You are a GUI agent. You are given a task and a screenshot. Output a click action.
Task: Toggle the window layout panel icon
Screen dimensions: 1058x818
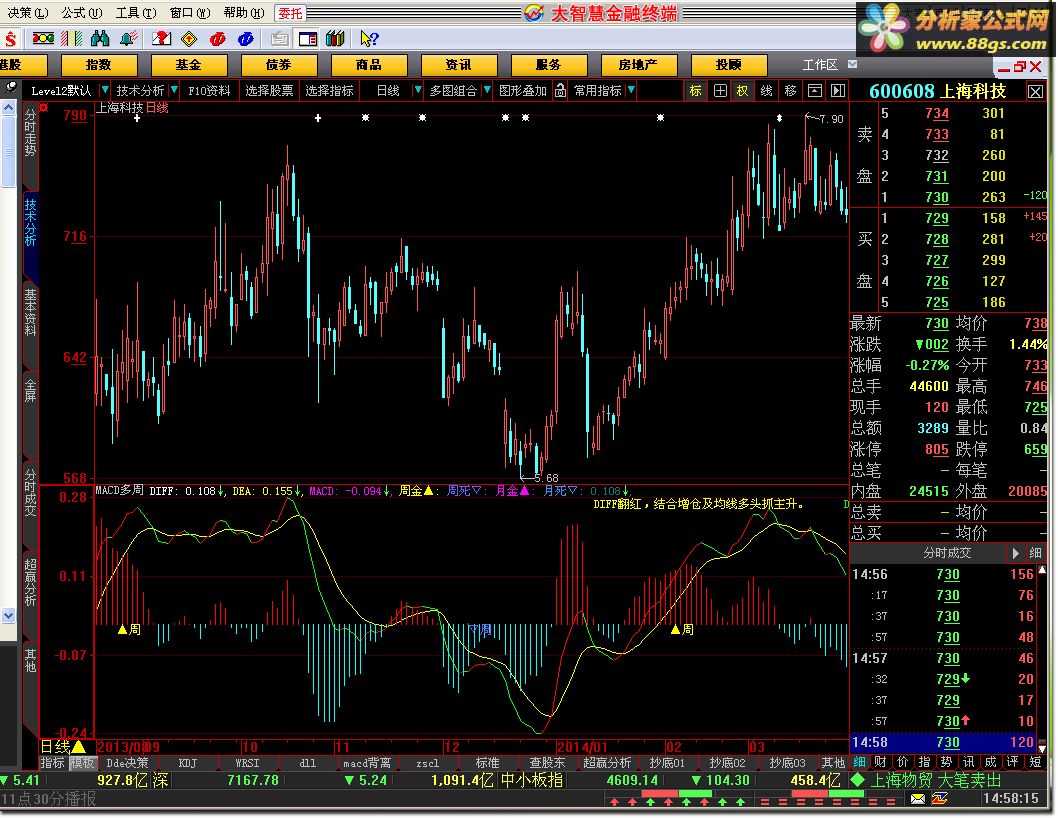click(x=308, y=39)
